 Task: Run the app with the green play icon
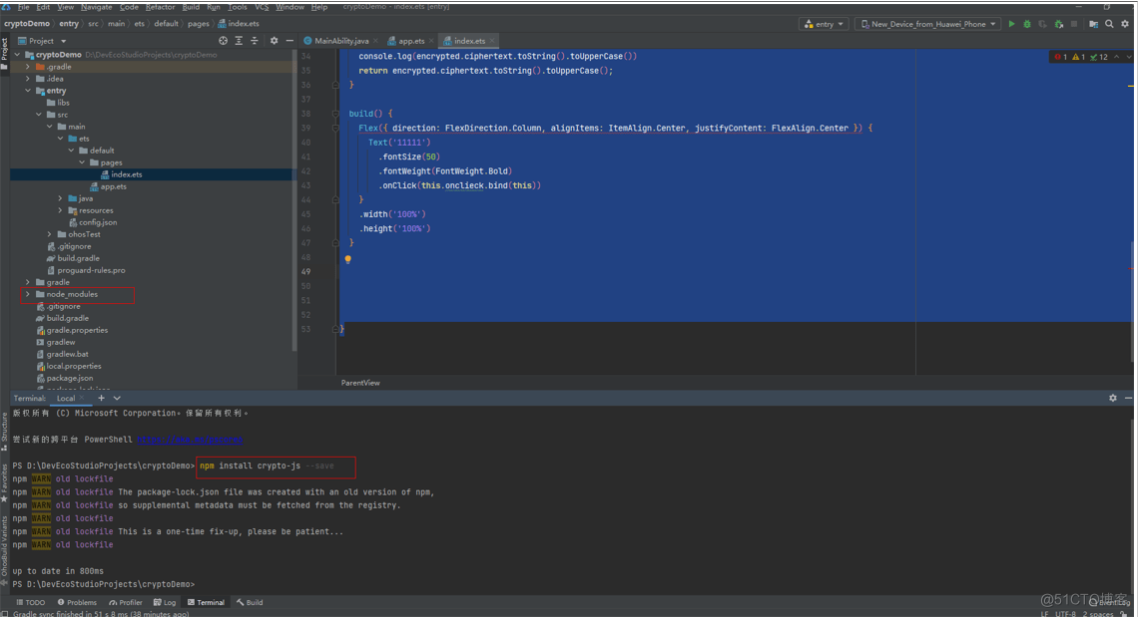point(1011,24)
